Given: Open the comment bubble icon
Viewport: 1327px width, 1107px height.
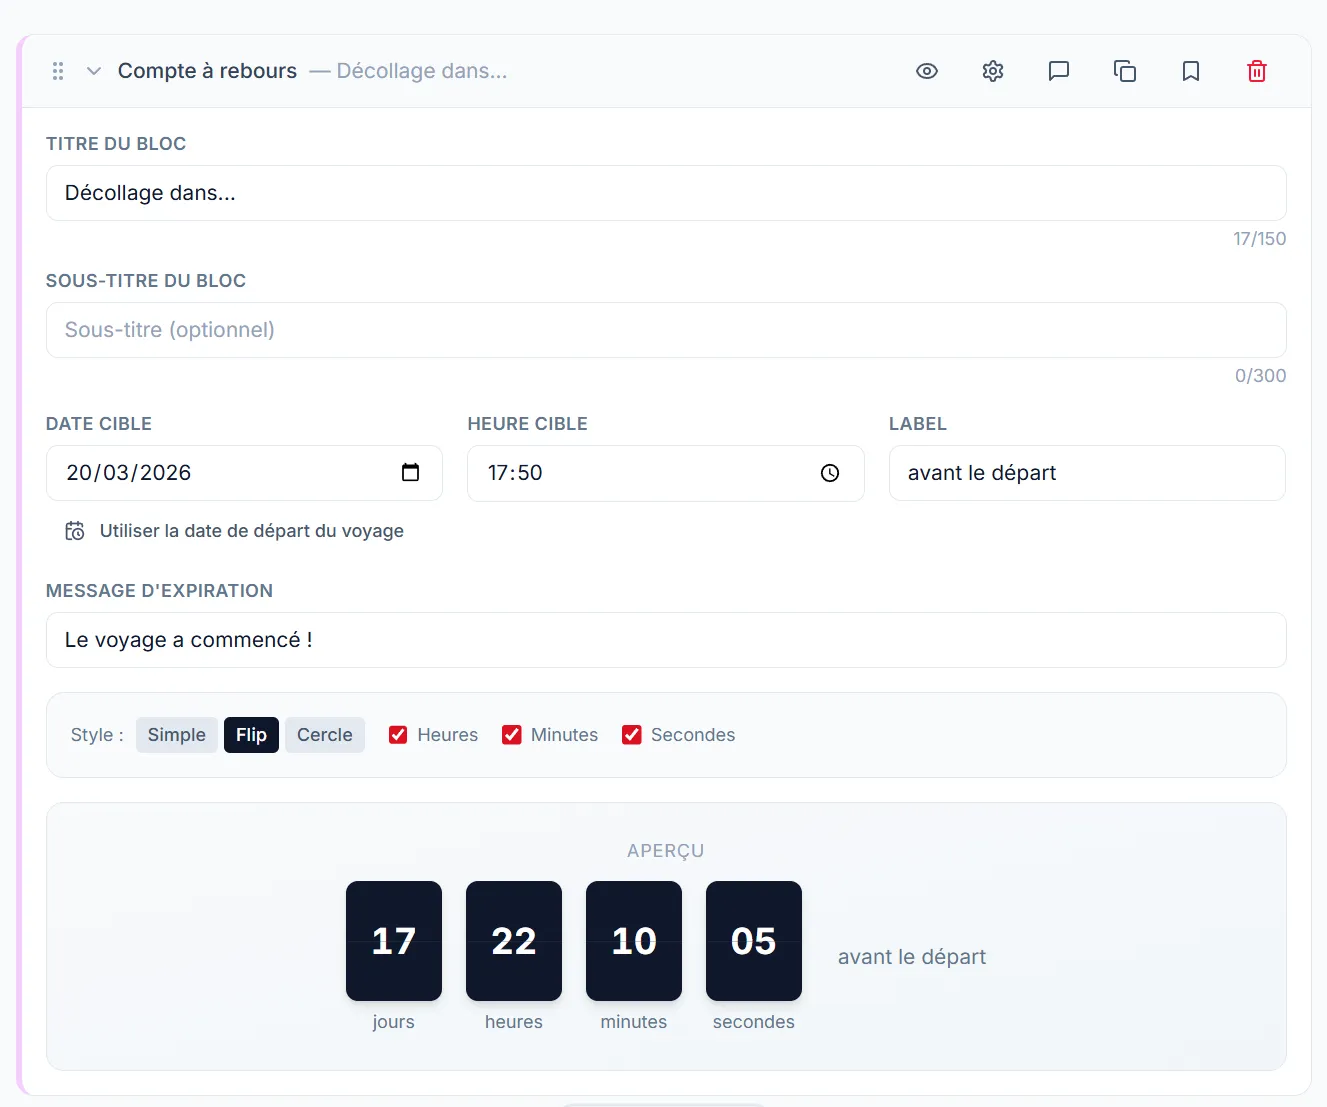Looking at the screenshot, I should coord(1059,71).
